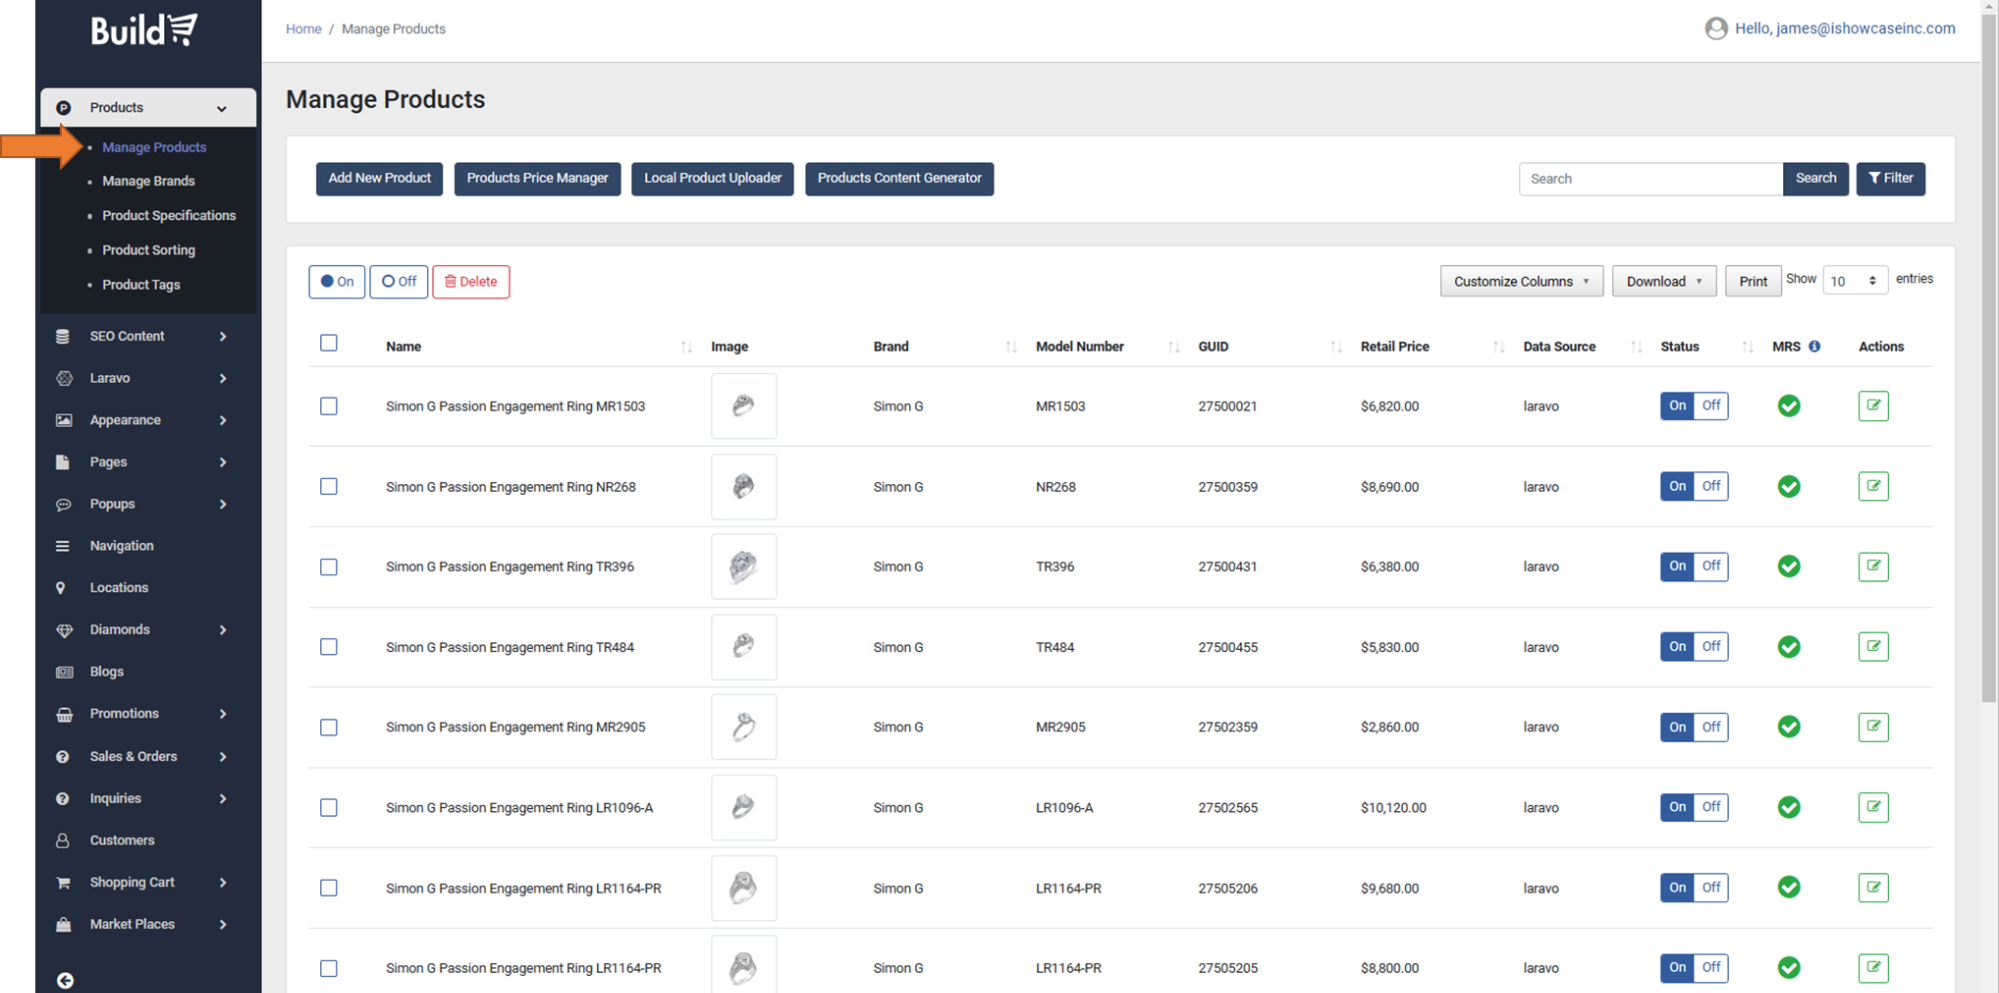Open the Download dropdown menu
Viewport: 1999px width, 993px height.
point(1662,281)
